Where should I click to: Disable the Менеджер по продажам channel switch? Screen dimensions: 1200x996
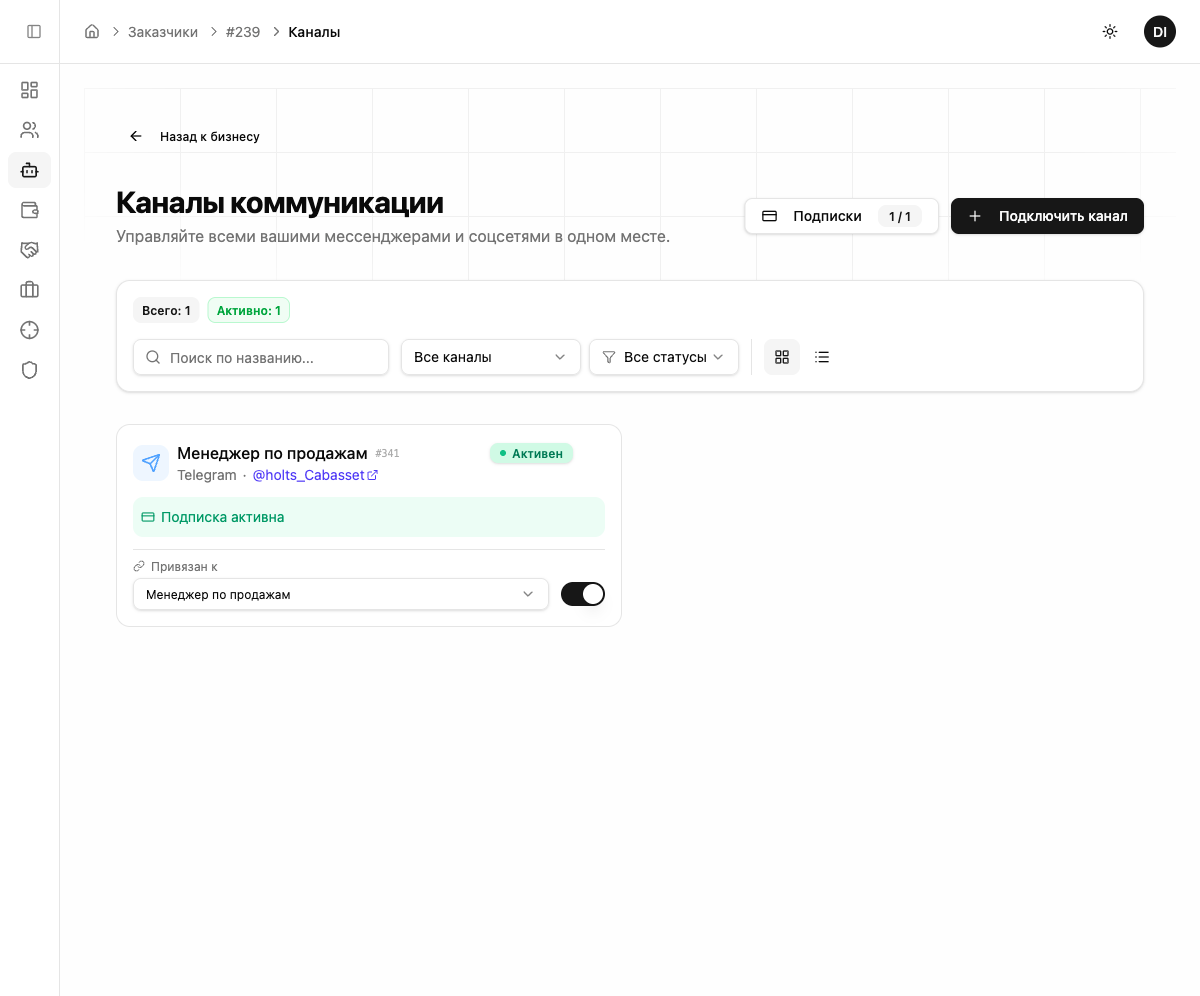point(583,594)
